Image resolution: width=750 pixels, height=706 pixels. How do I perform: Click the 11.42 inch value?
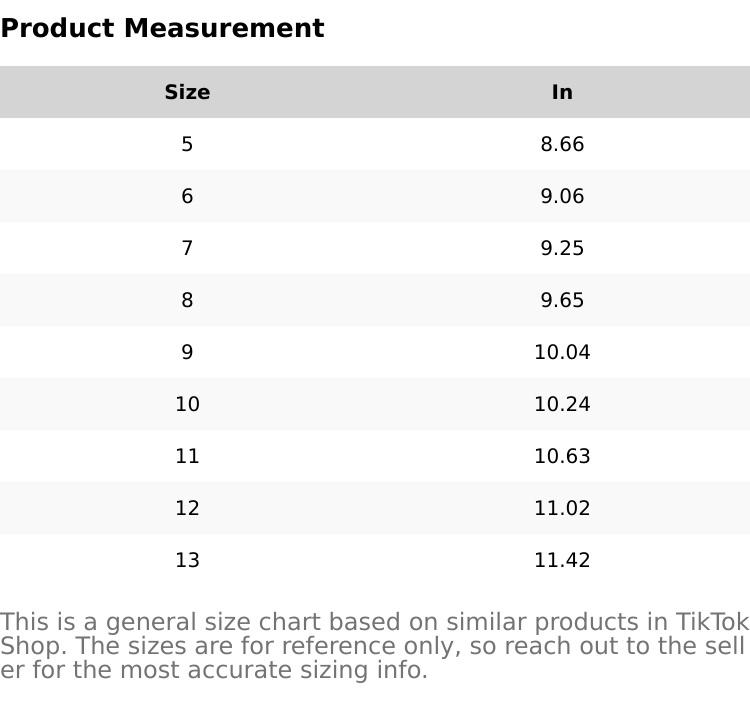coord(562,560)
